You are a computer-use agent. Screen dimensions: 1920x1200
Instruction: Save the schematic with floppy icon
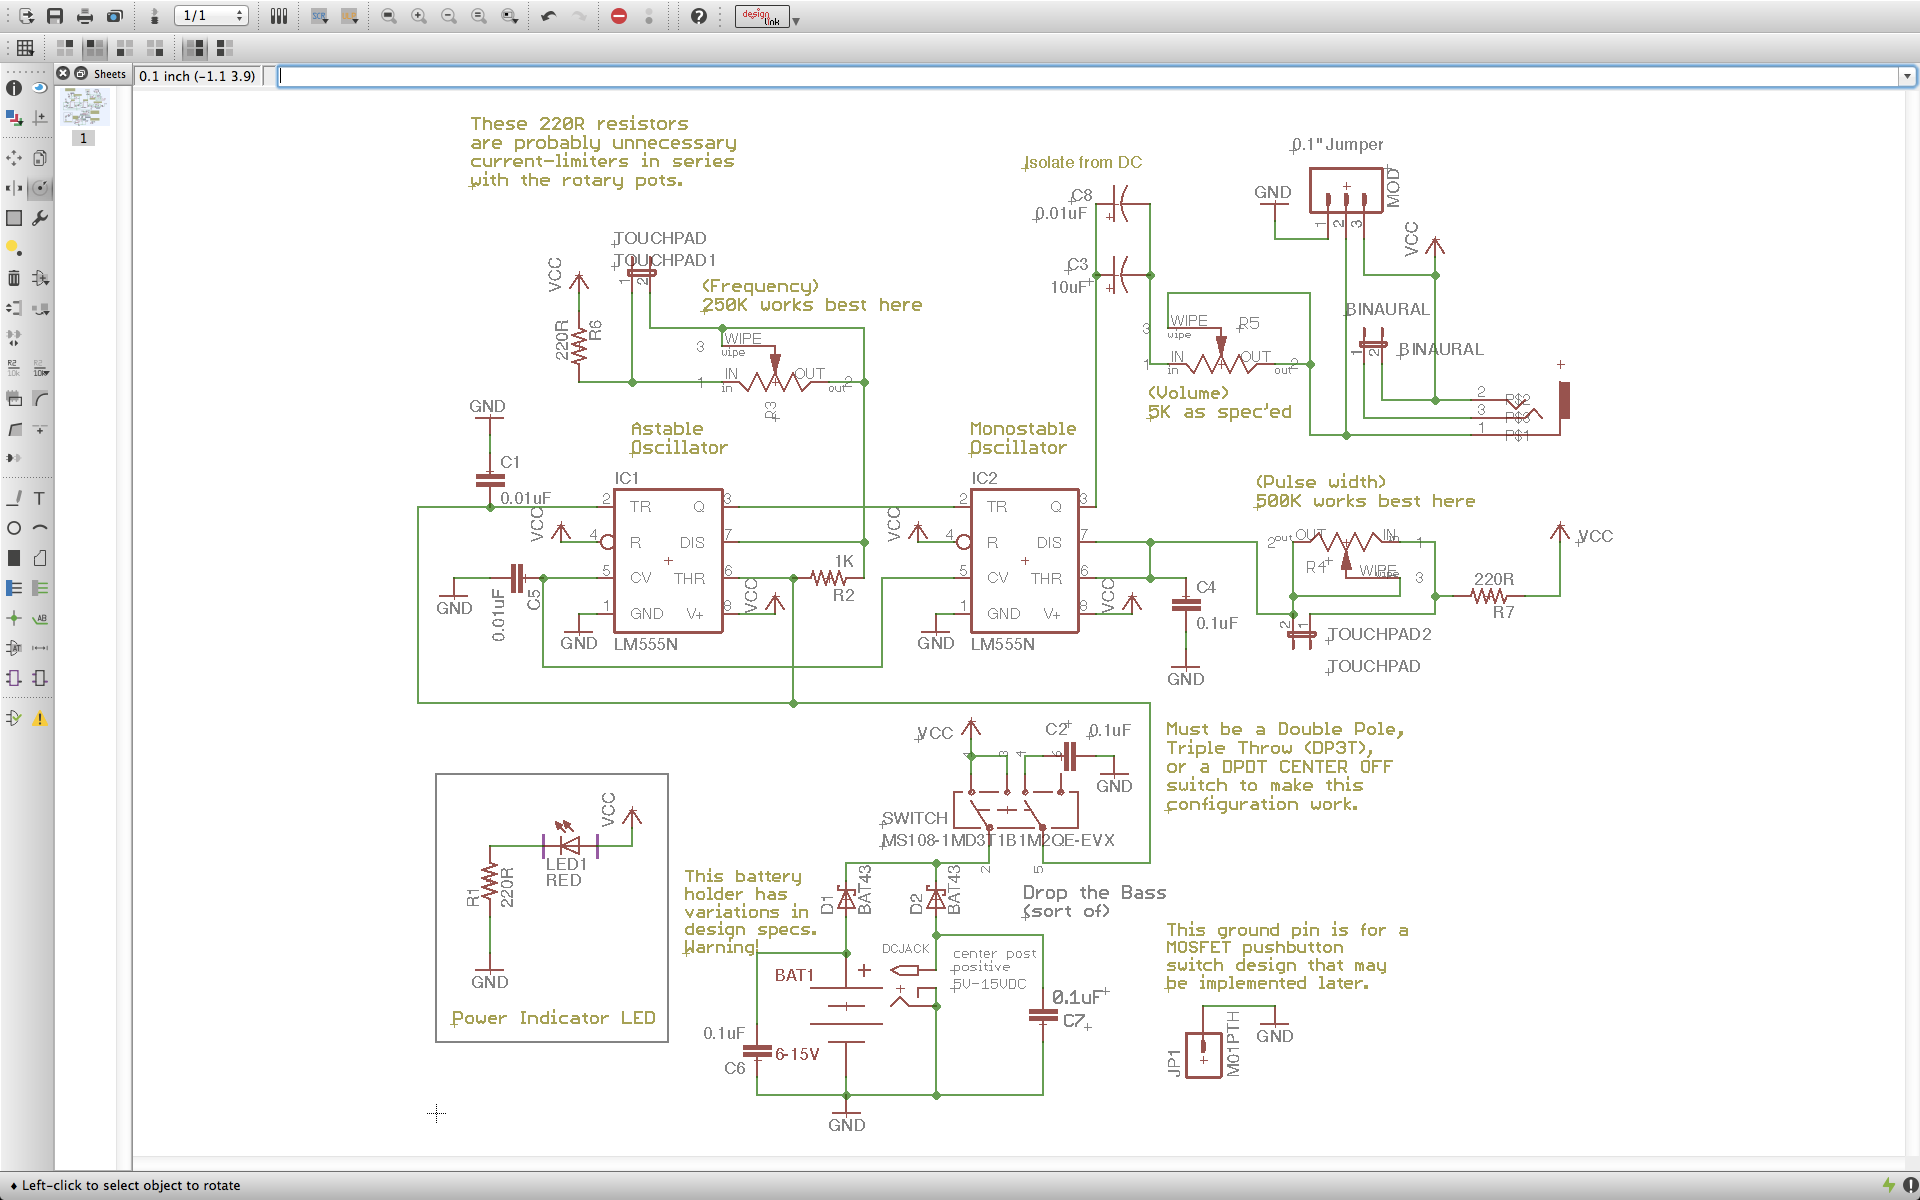55,16
